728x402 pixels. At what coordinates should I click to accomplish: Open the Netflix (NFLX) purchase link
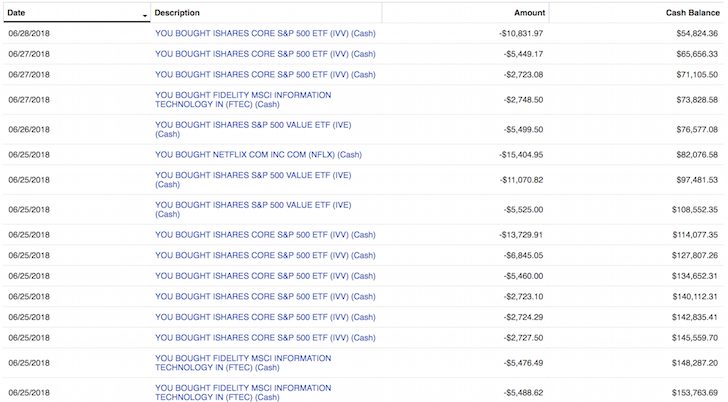[x=258, y=155]
